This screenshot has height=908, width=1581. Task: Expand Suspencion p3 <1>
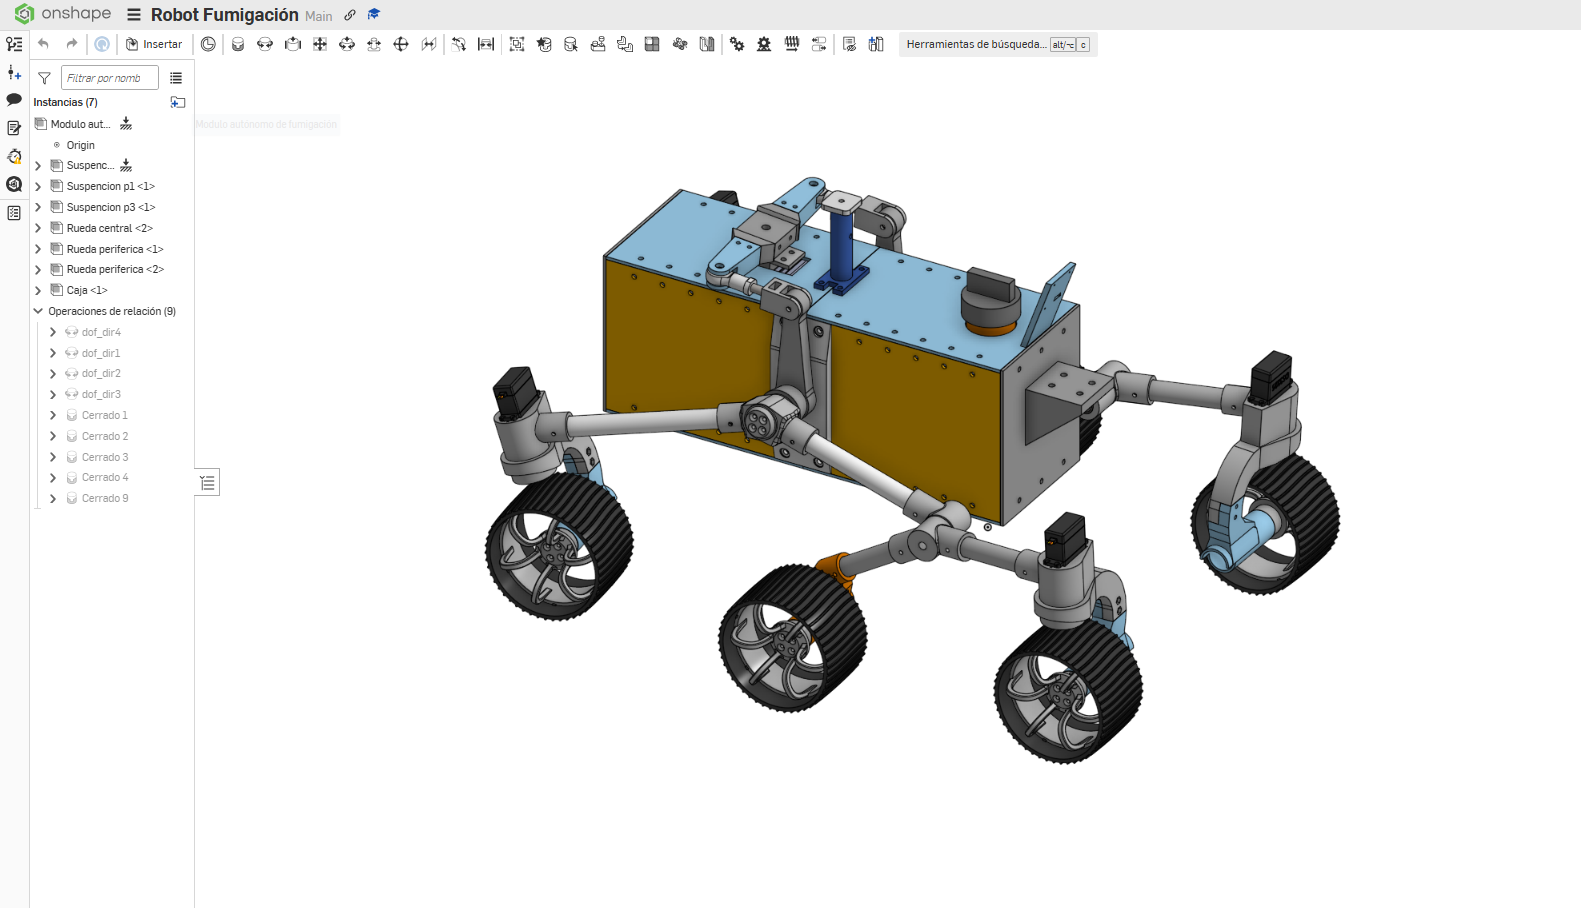coord(38,207)
